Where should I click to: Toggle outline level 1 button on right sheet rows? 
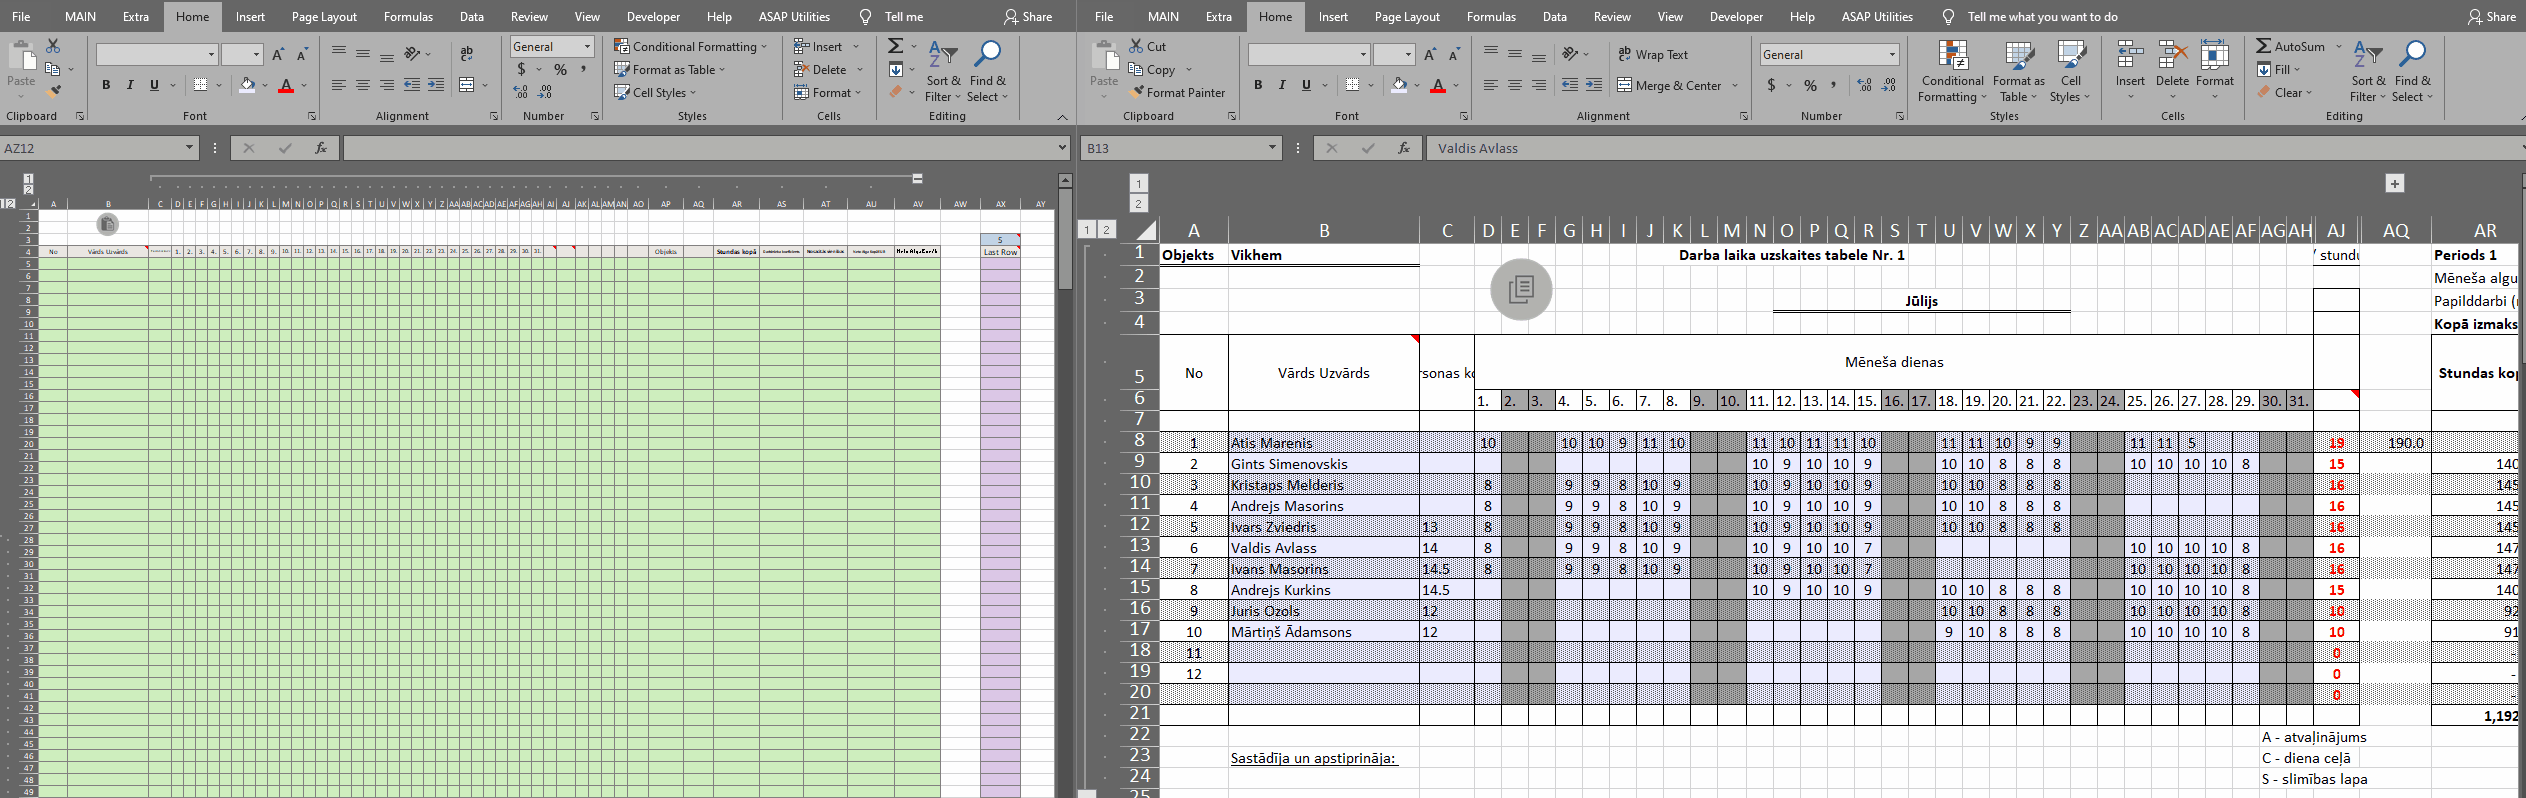point(1087,230)
